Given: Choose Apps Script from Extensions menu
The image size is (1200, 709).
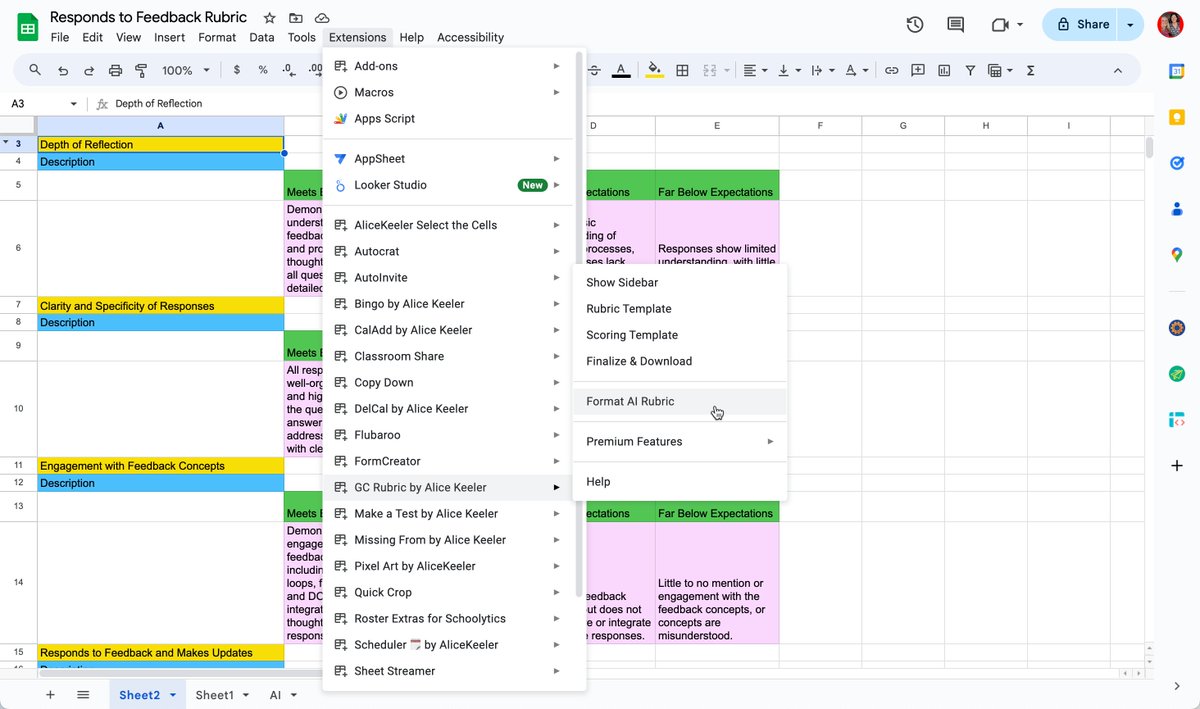Looking at the screenshot, I should tap(448, 118).
